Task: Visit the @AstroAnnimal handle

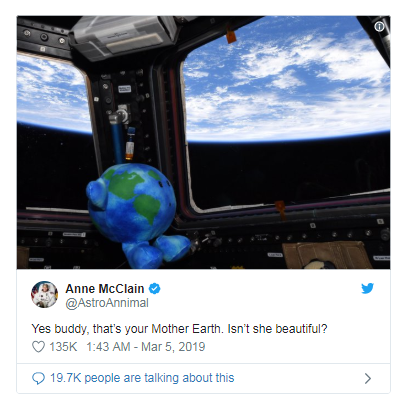Action: tap(107, 303)
